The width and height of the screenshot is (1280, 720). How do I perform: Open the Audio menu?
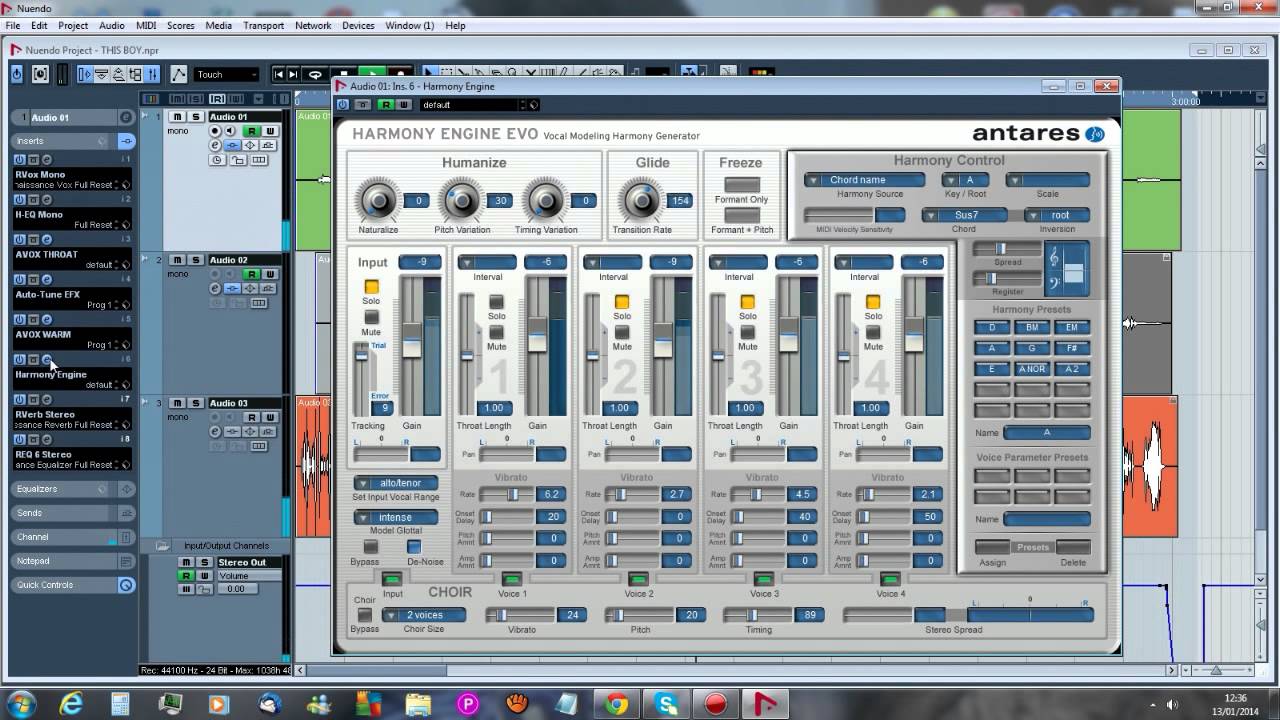[x=112, y=25]
